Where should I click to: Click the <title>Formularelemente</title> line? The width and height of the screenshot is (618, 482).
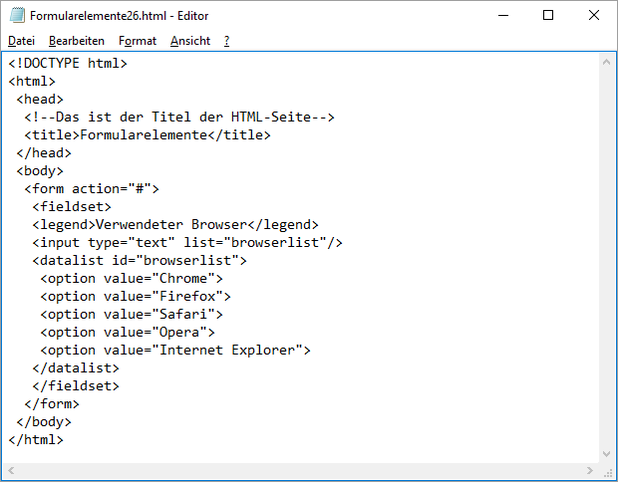coord(147,135)
